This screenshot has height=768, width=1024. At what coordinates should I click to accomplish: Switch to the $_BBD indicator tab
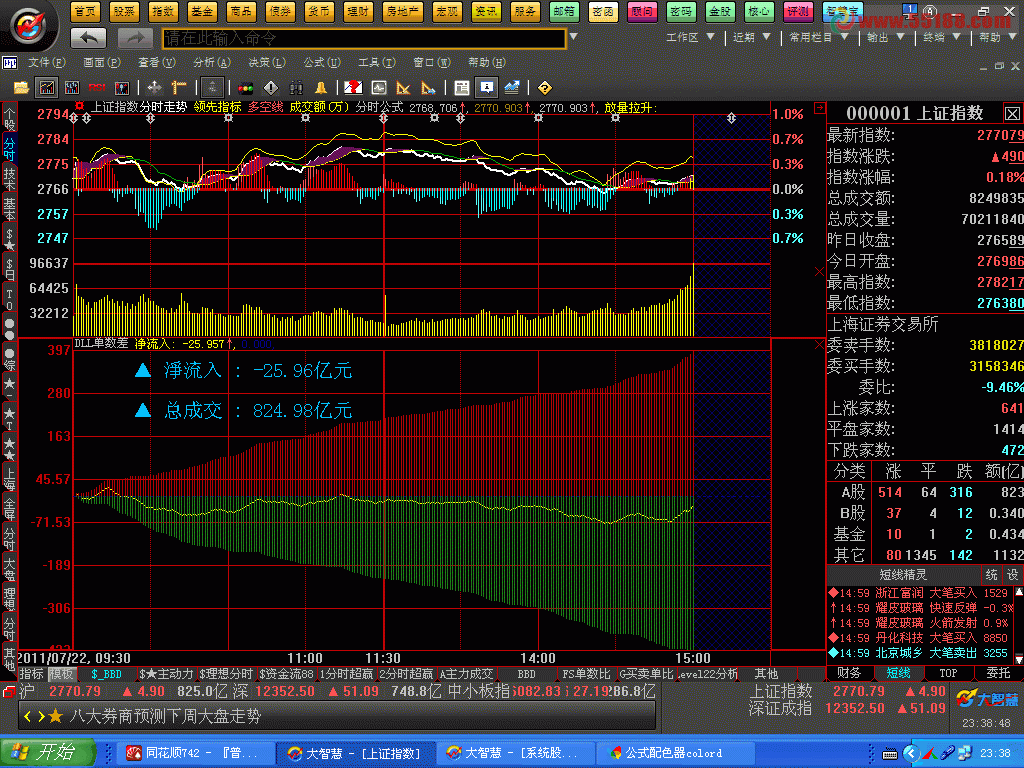[106, 674]
